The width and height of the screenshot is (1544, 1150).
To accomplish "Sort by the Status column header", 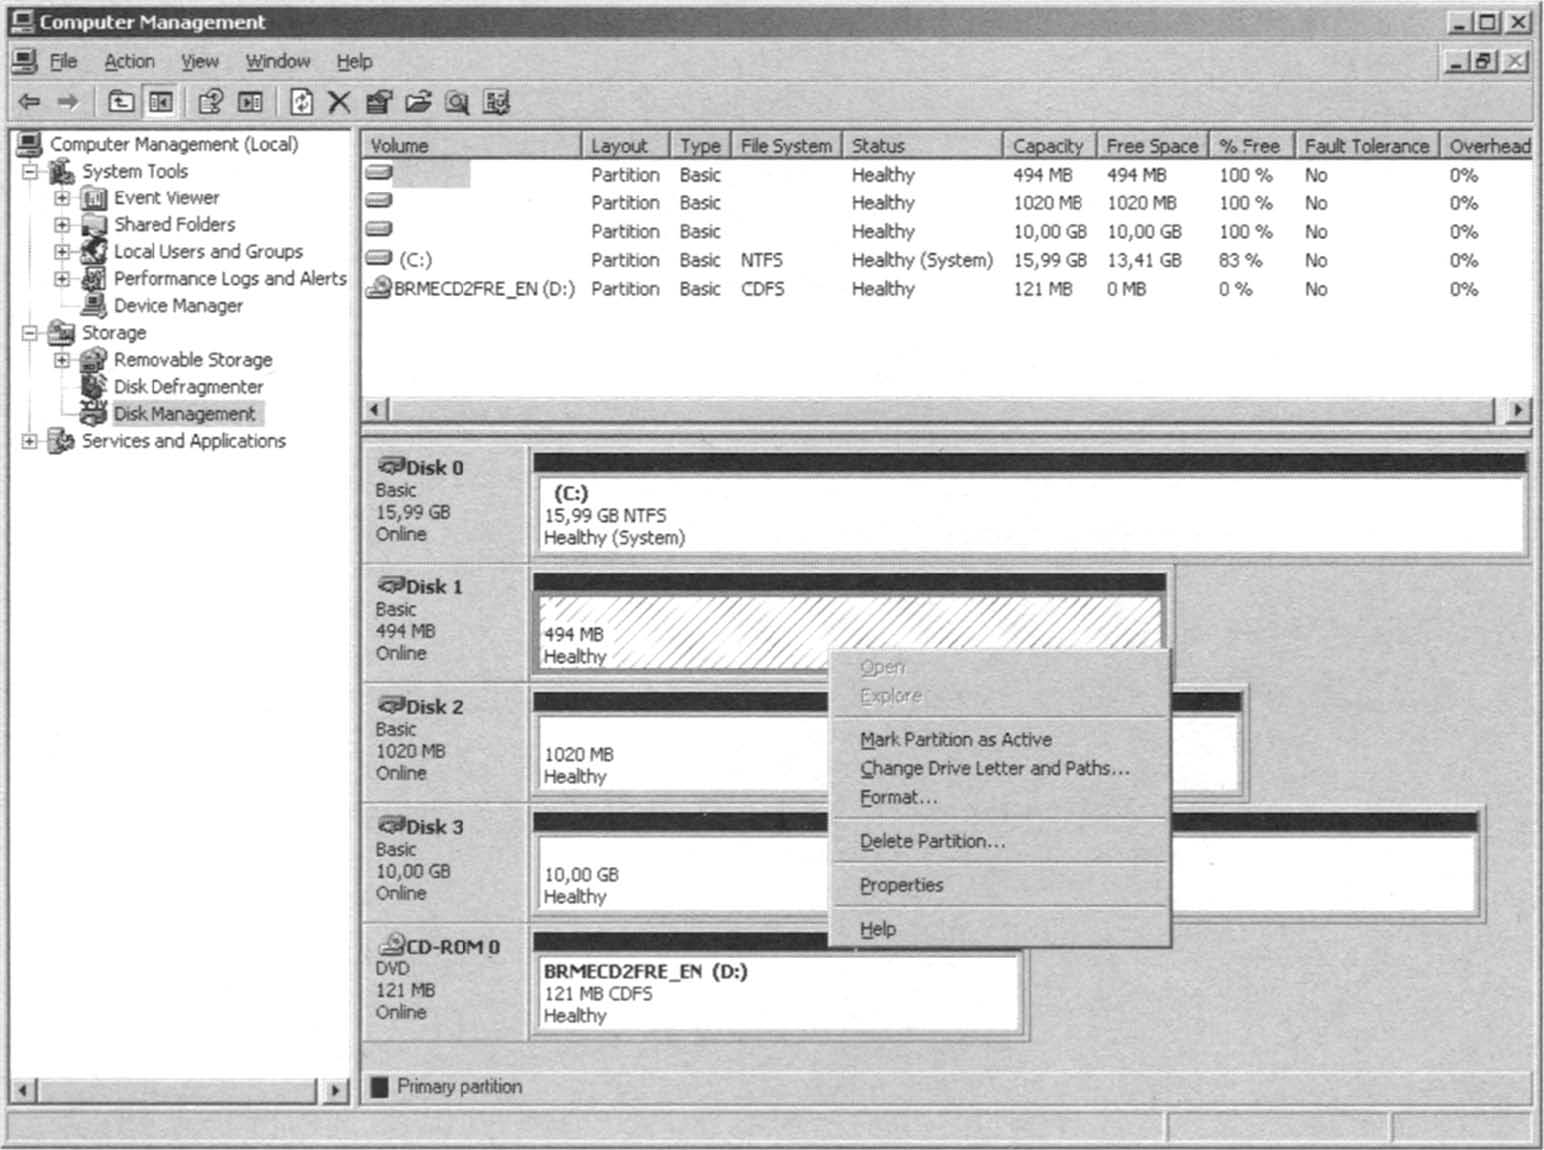I will [x=922, y=145].
